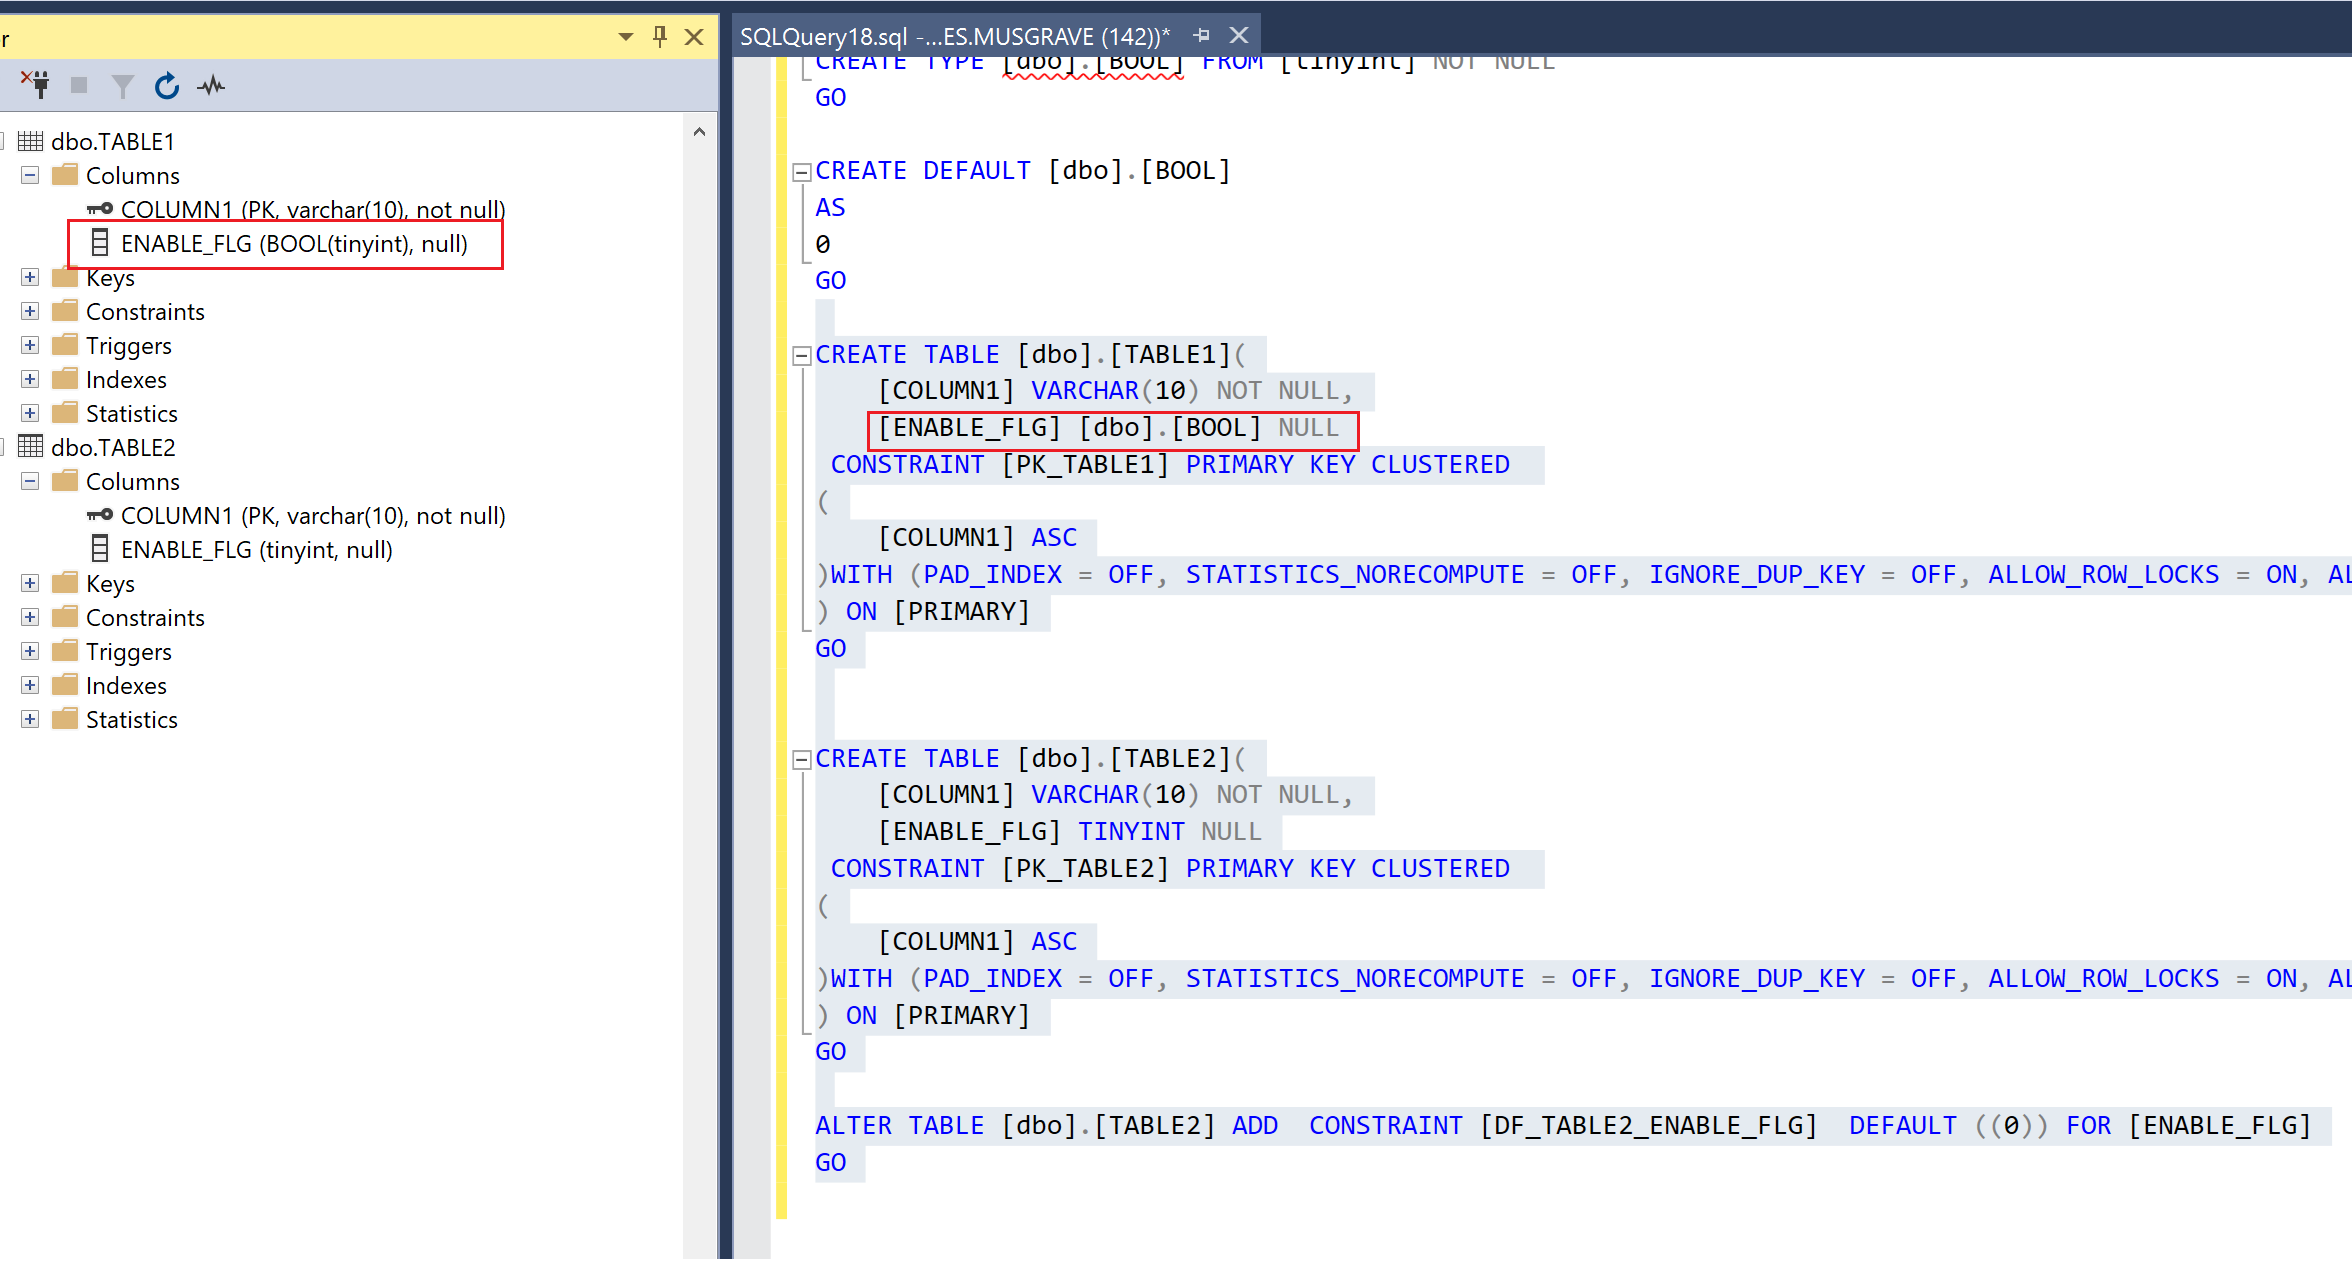
Task: Collapse Columns under dbo.TABLE2
Action: [29, 481]
